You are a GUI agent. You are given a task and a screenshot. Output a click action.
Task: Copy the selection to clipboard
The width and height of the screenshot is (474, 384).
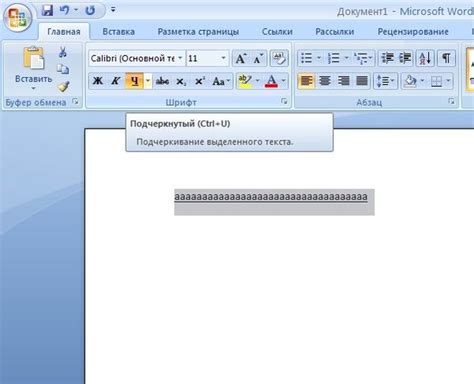tap(63, 69)
